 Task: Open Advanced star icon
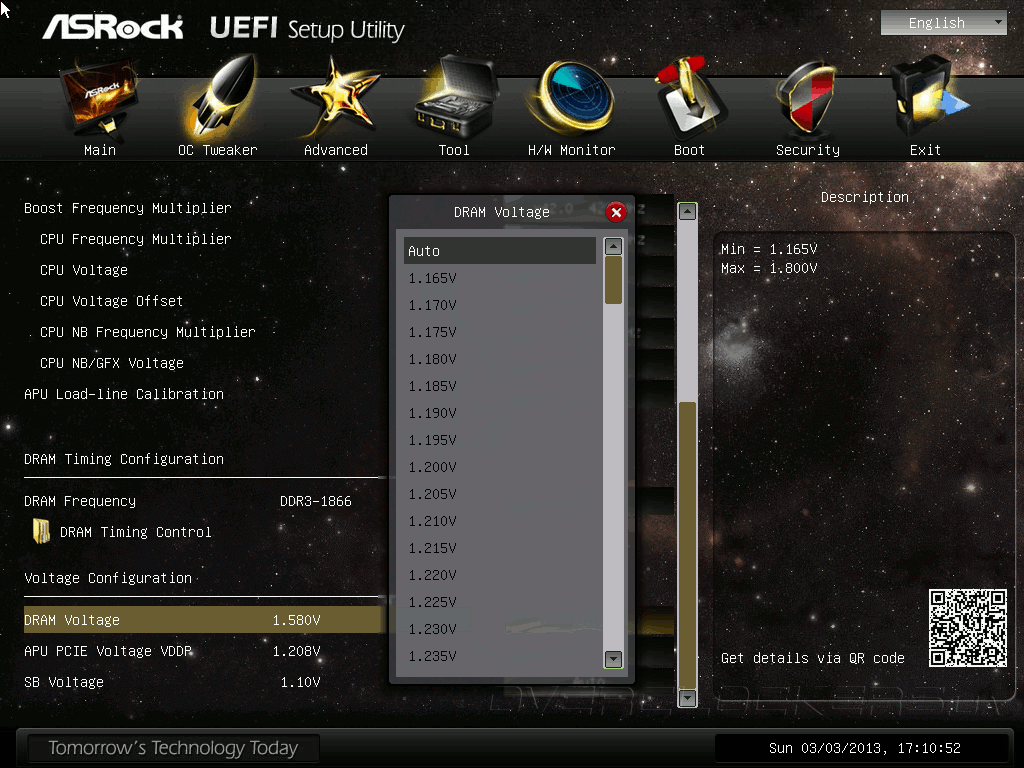[336, 98]
